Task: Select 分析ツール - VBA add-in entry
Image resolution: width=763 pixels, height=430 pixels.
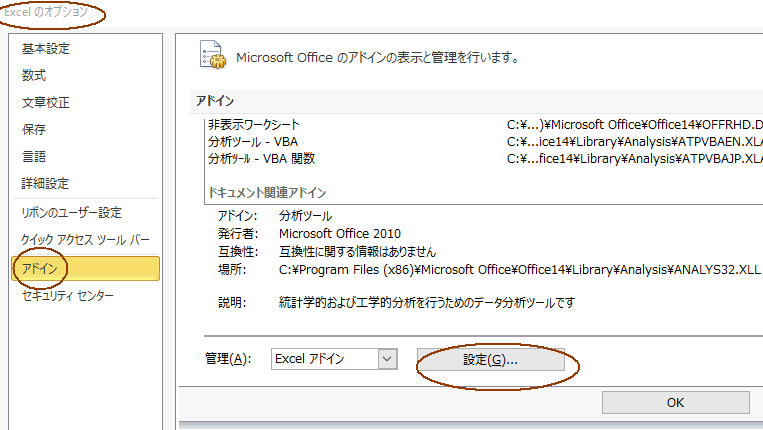Action: pyautogui.click(x=484, y=142)
